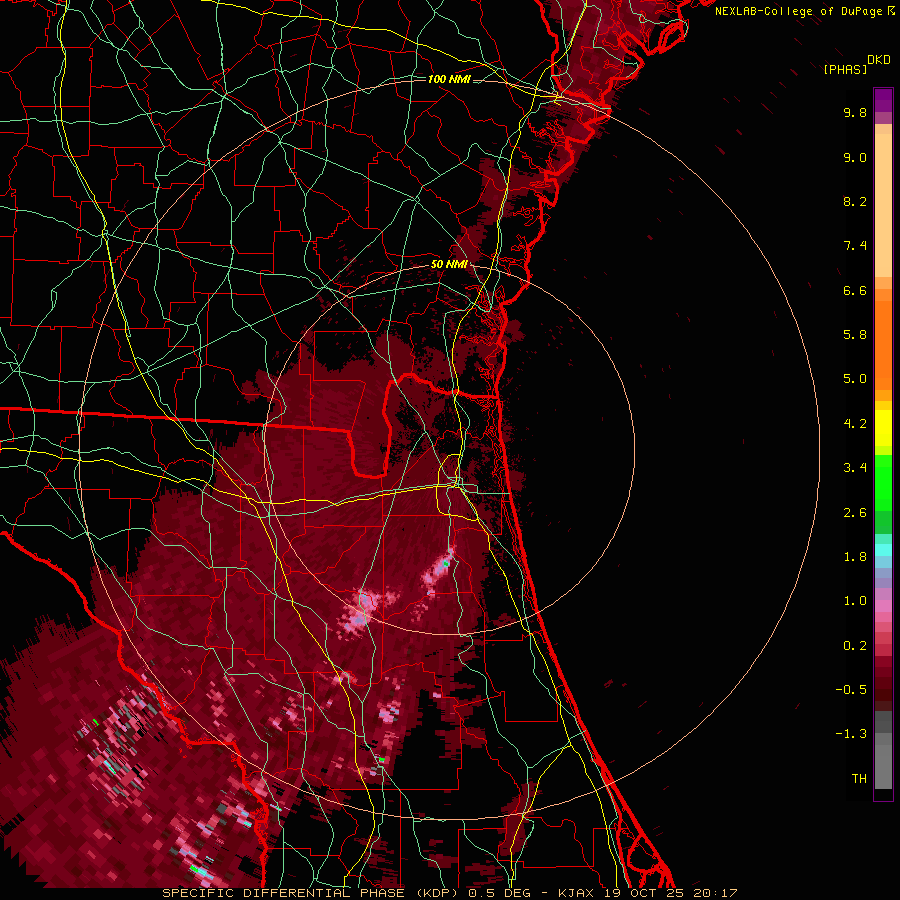This screenshot has width=900, height=900.
Task: Click the -1.3 value on the color scale
Action: tap(851, 734)
